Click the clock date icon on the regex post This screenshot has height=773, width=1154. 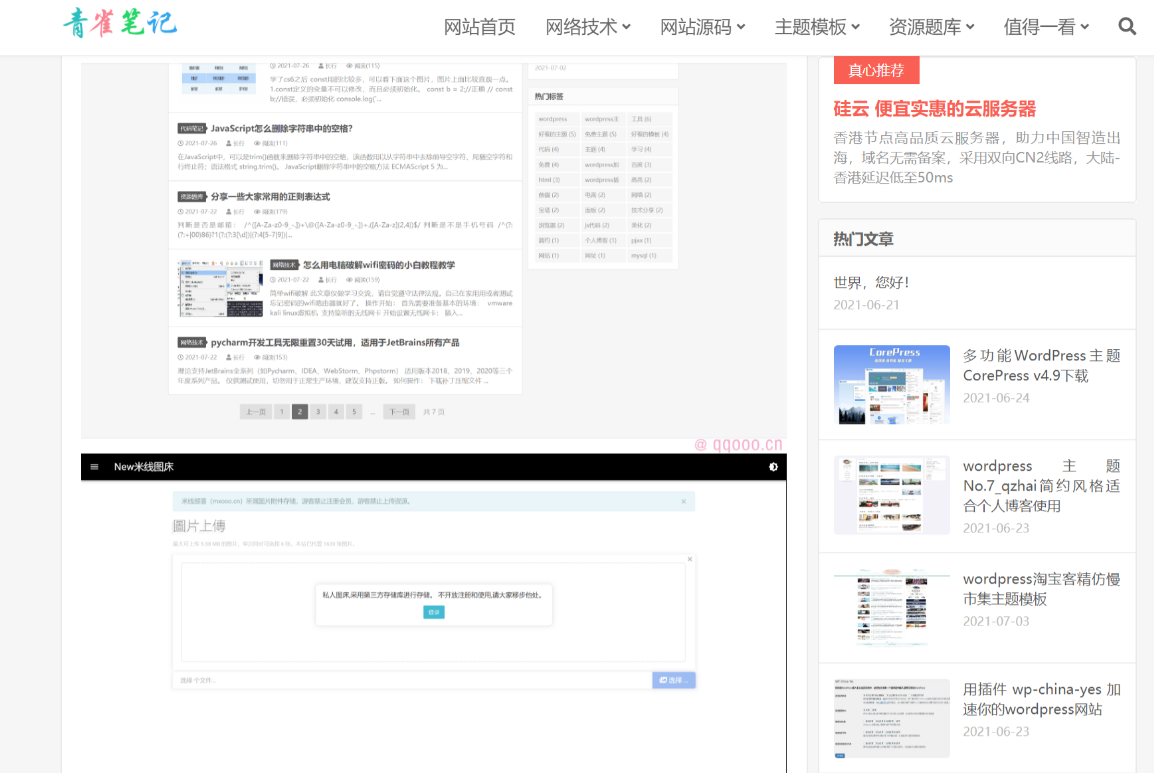pyautogui.click(x=179, y=212)
